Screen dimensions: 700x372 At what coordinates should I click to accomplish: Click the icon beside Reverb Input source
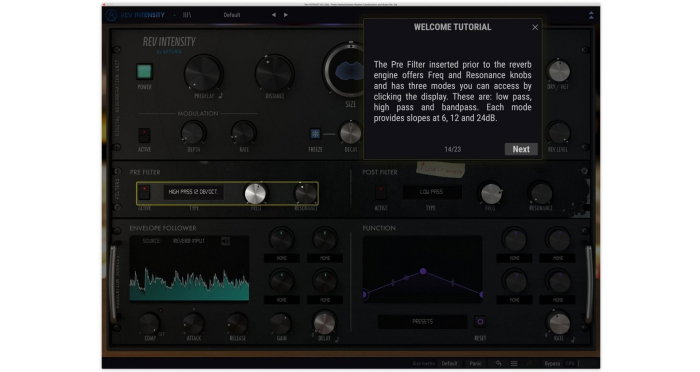[225, 241]
